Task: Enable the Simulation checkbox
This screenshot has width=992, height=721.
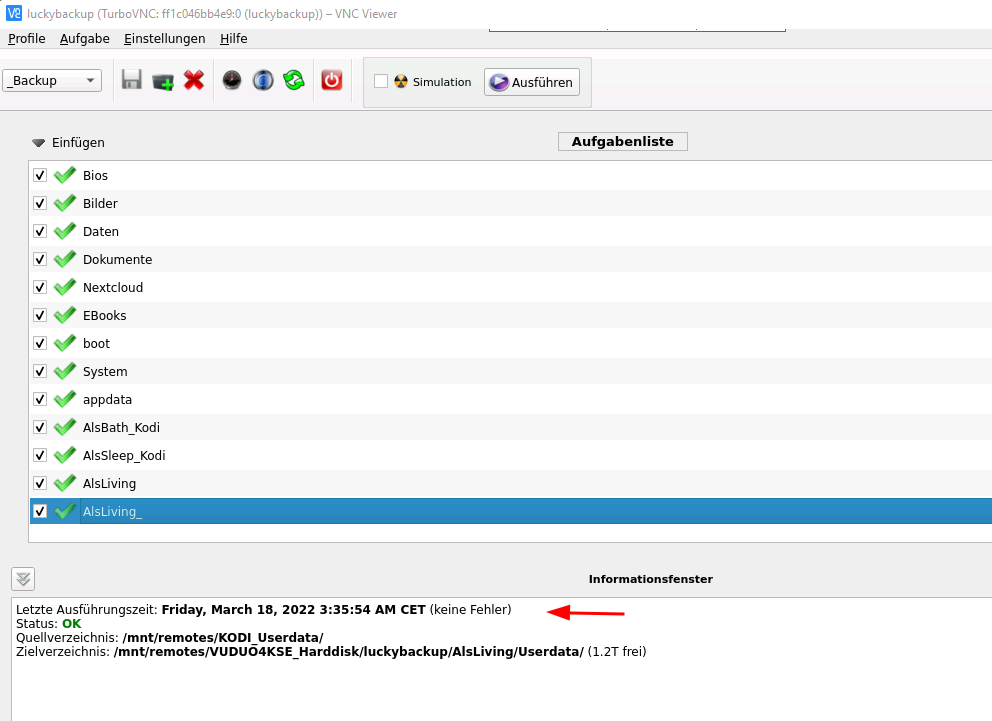Action: [381, 82]
